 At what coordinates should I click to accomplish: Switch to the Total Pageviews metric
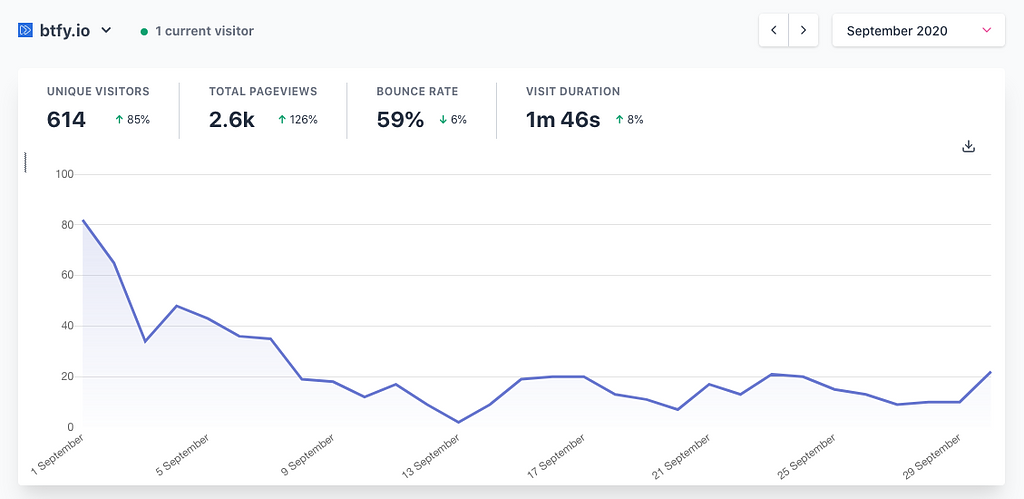click(262, 108)
